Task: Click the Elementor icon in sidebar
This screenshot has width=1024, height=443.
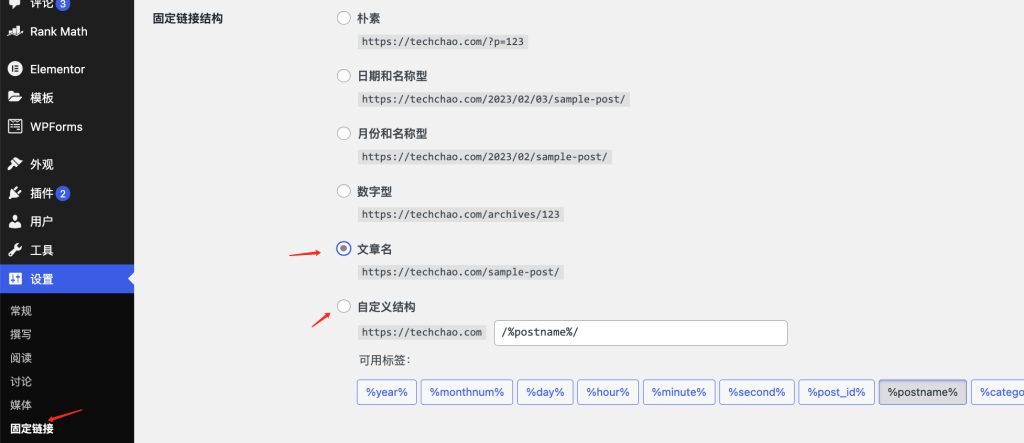Action: tap(15, 69)
